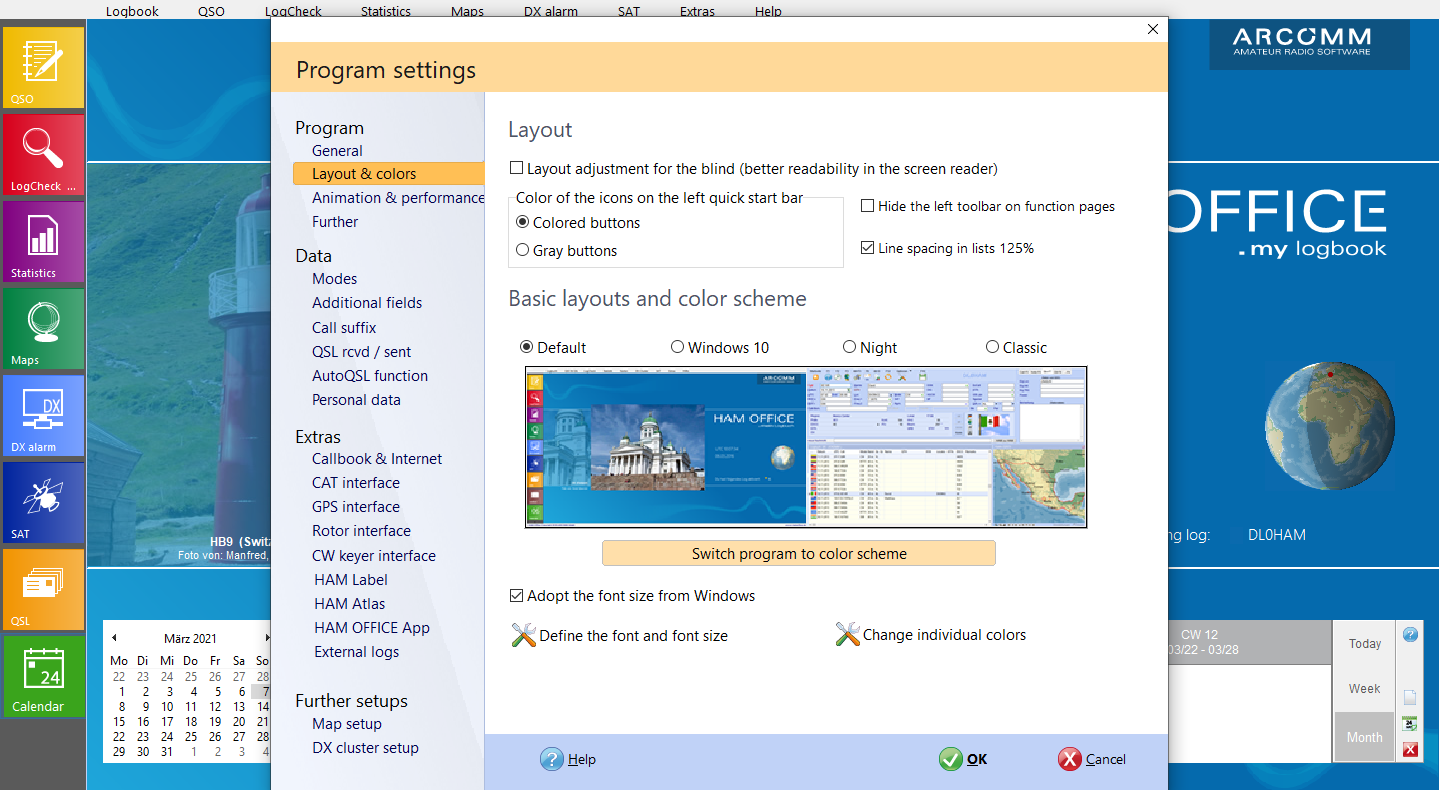The image size is (1440, 790).
Task: Open LogCheck from the left sidebar
Action: click(x=43, y=153)
